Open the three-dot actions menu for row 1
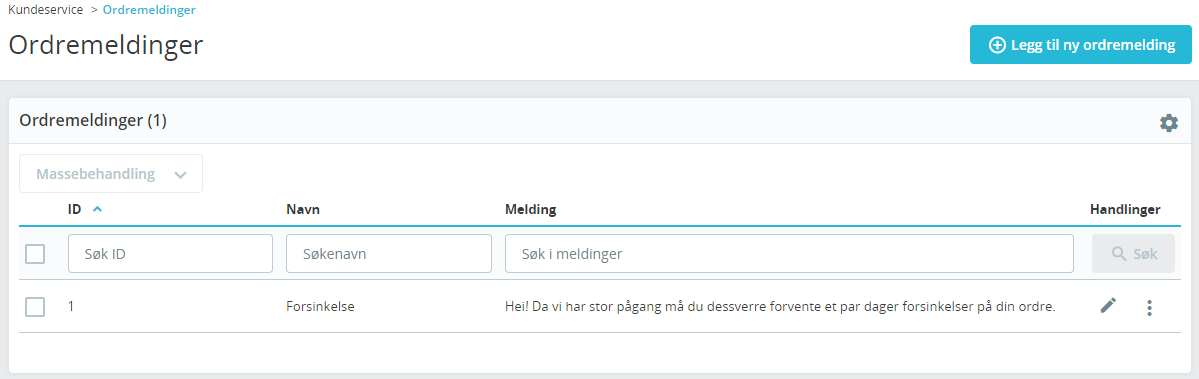Screen dimensions: 1199x379 1149,308
